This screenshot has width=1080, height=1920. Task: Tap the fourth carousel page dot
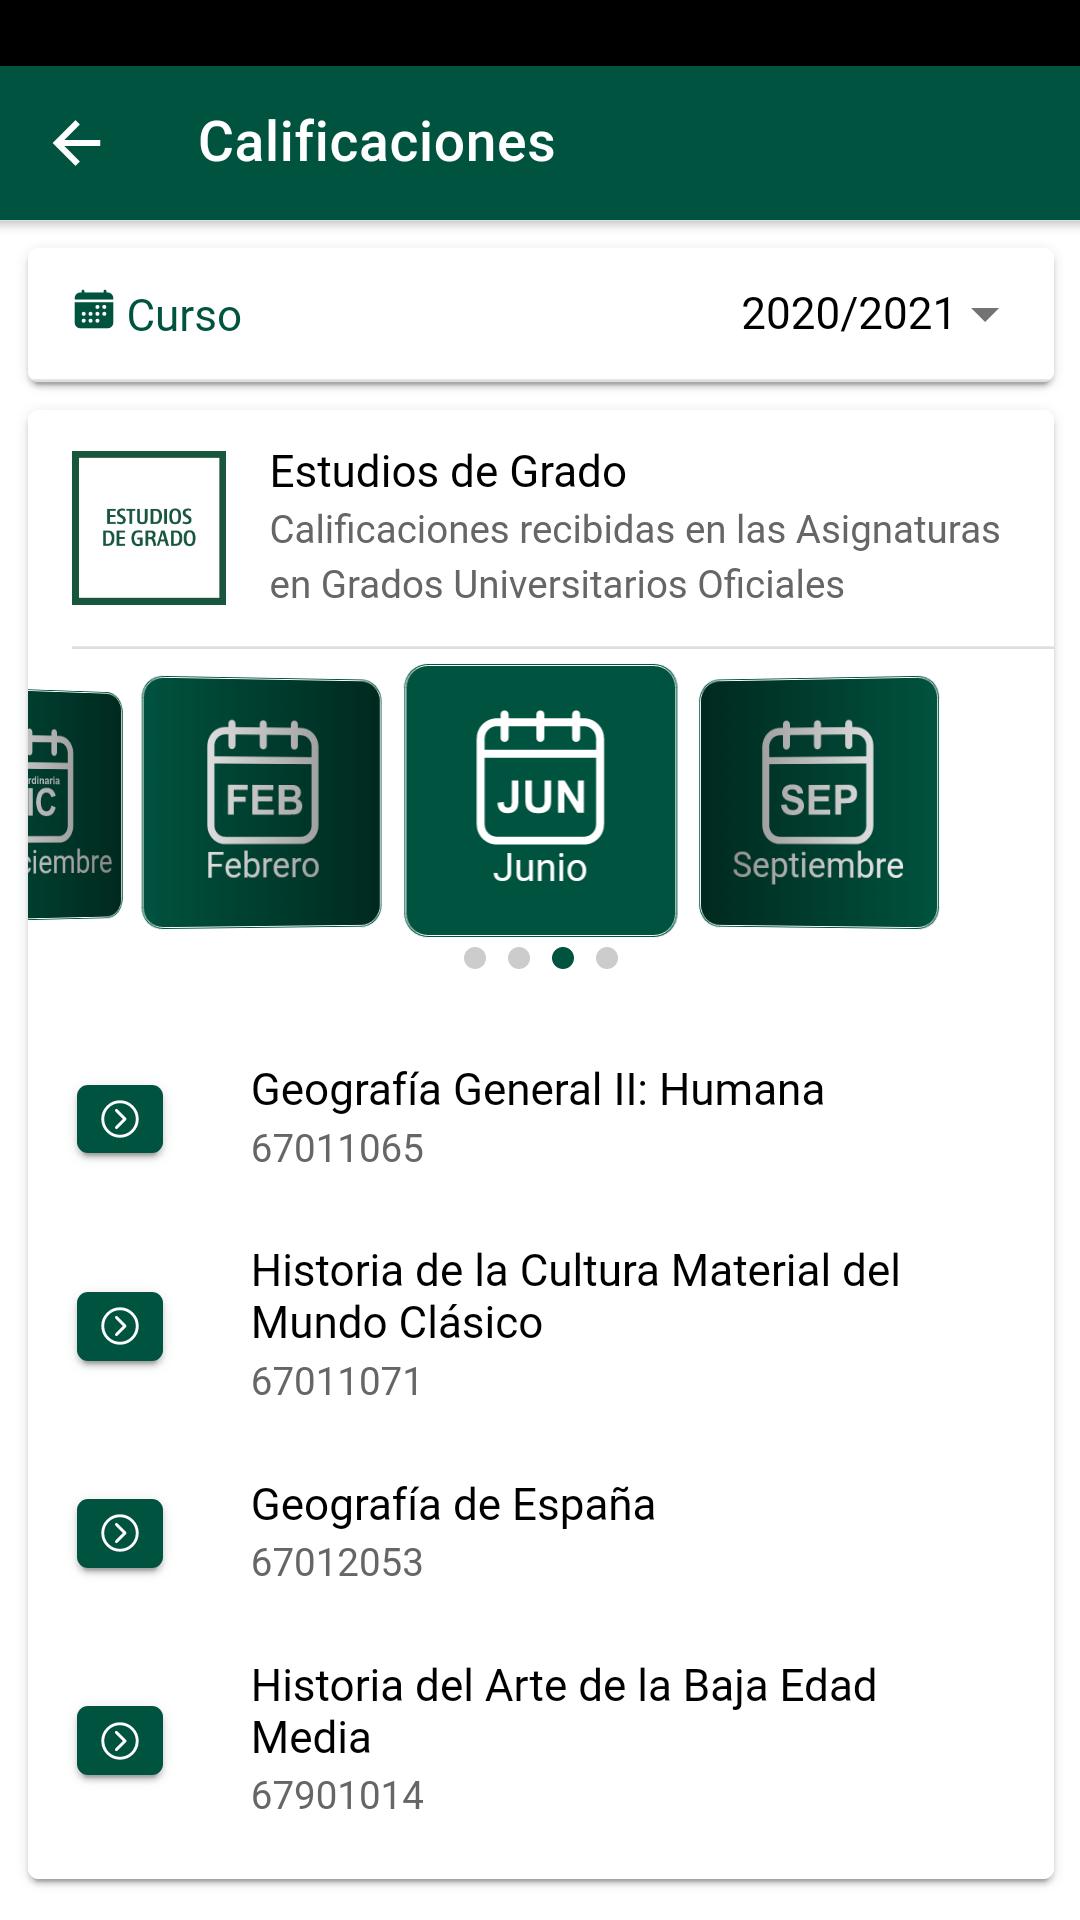tap(607, 958)
